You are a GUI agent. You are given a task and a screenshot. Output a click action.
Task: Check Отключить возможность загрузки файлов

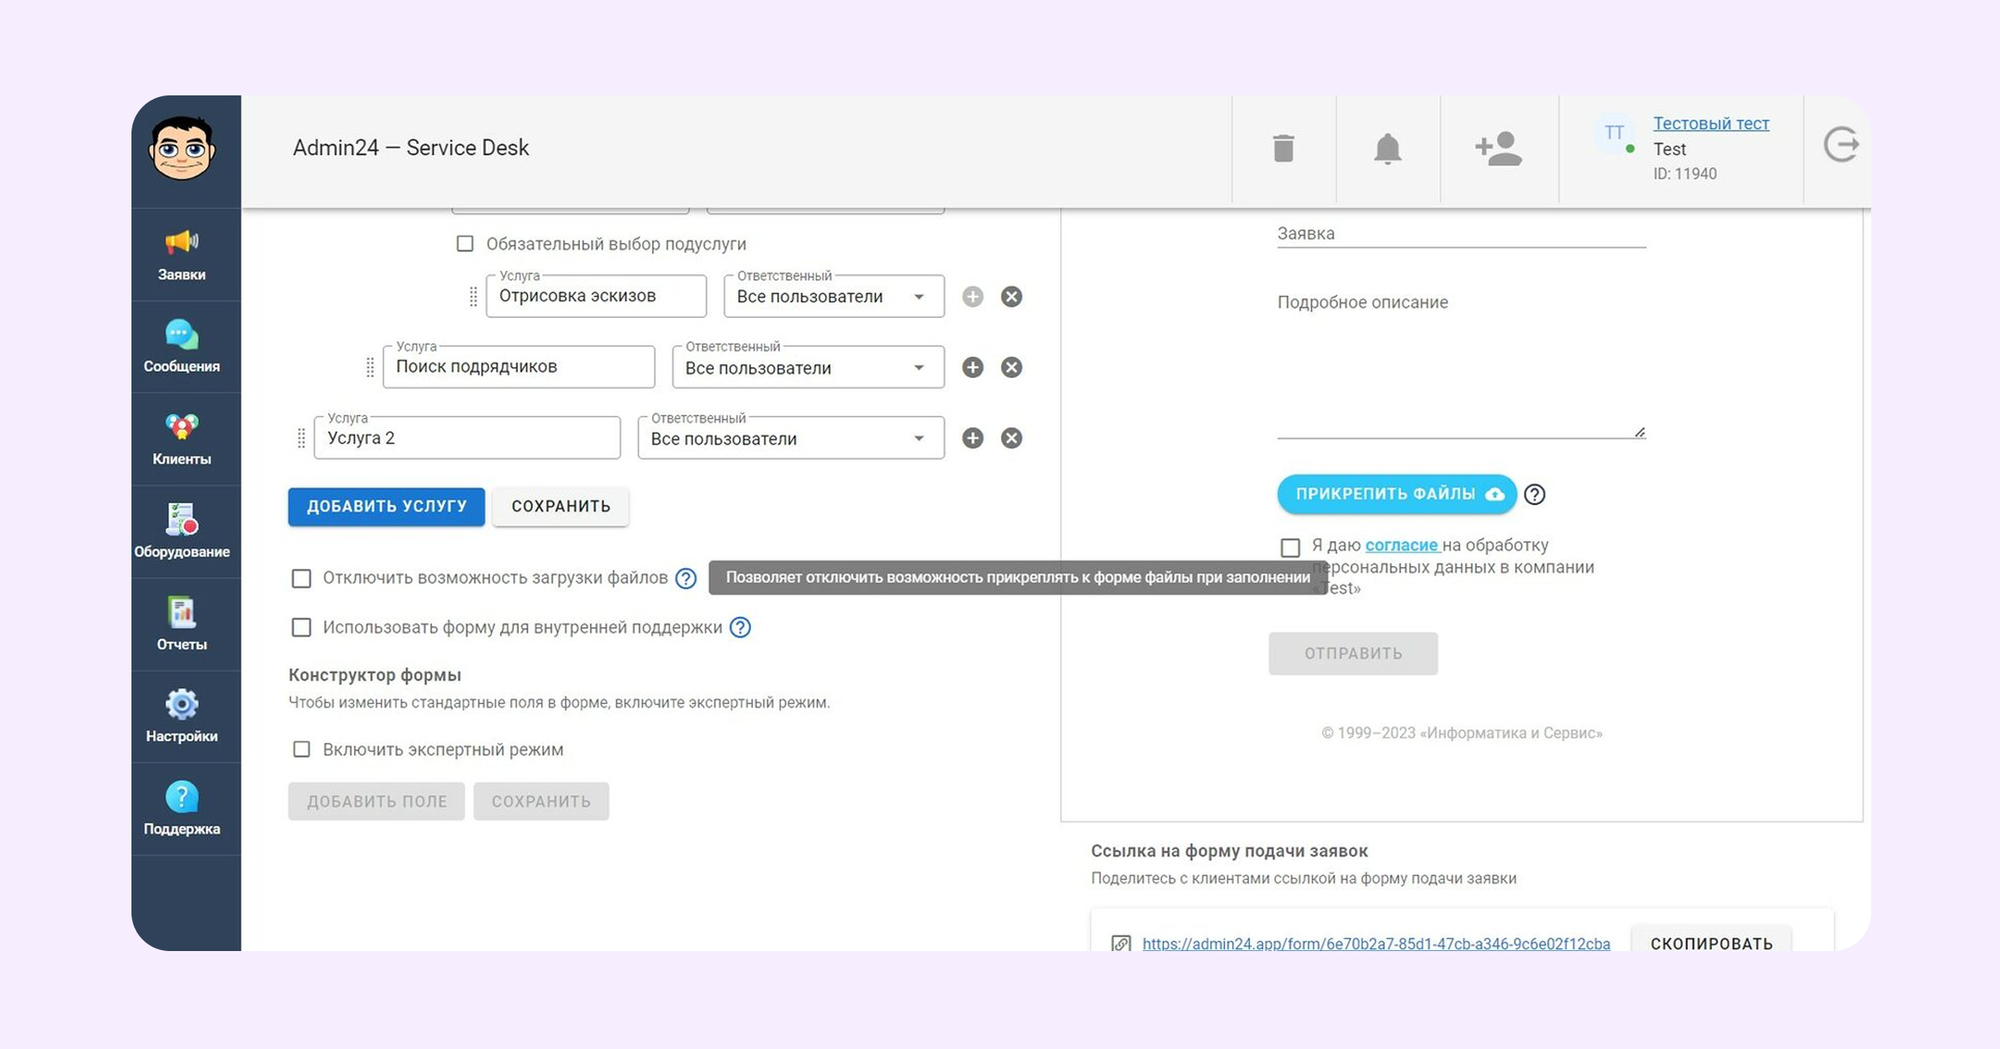[301, 578]
